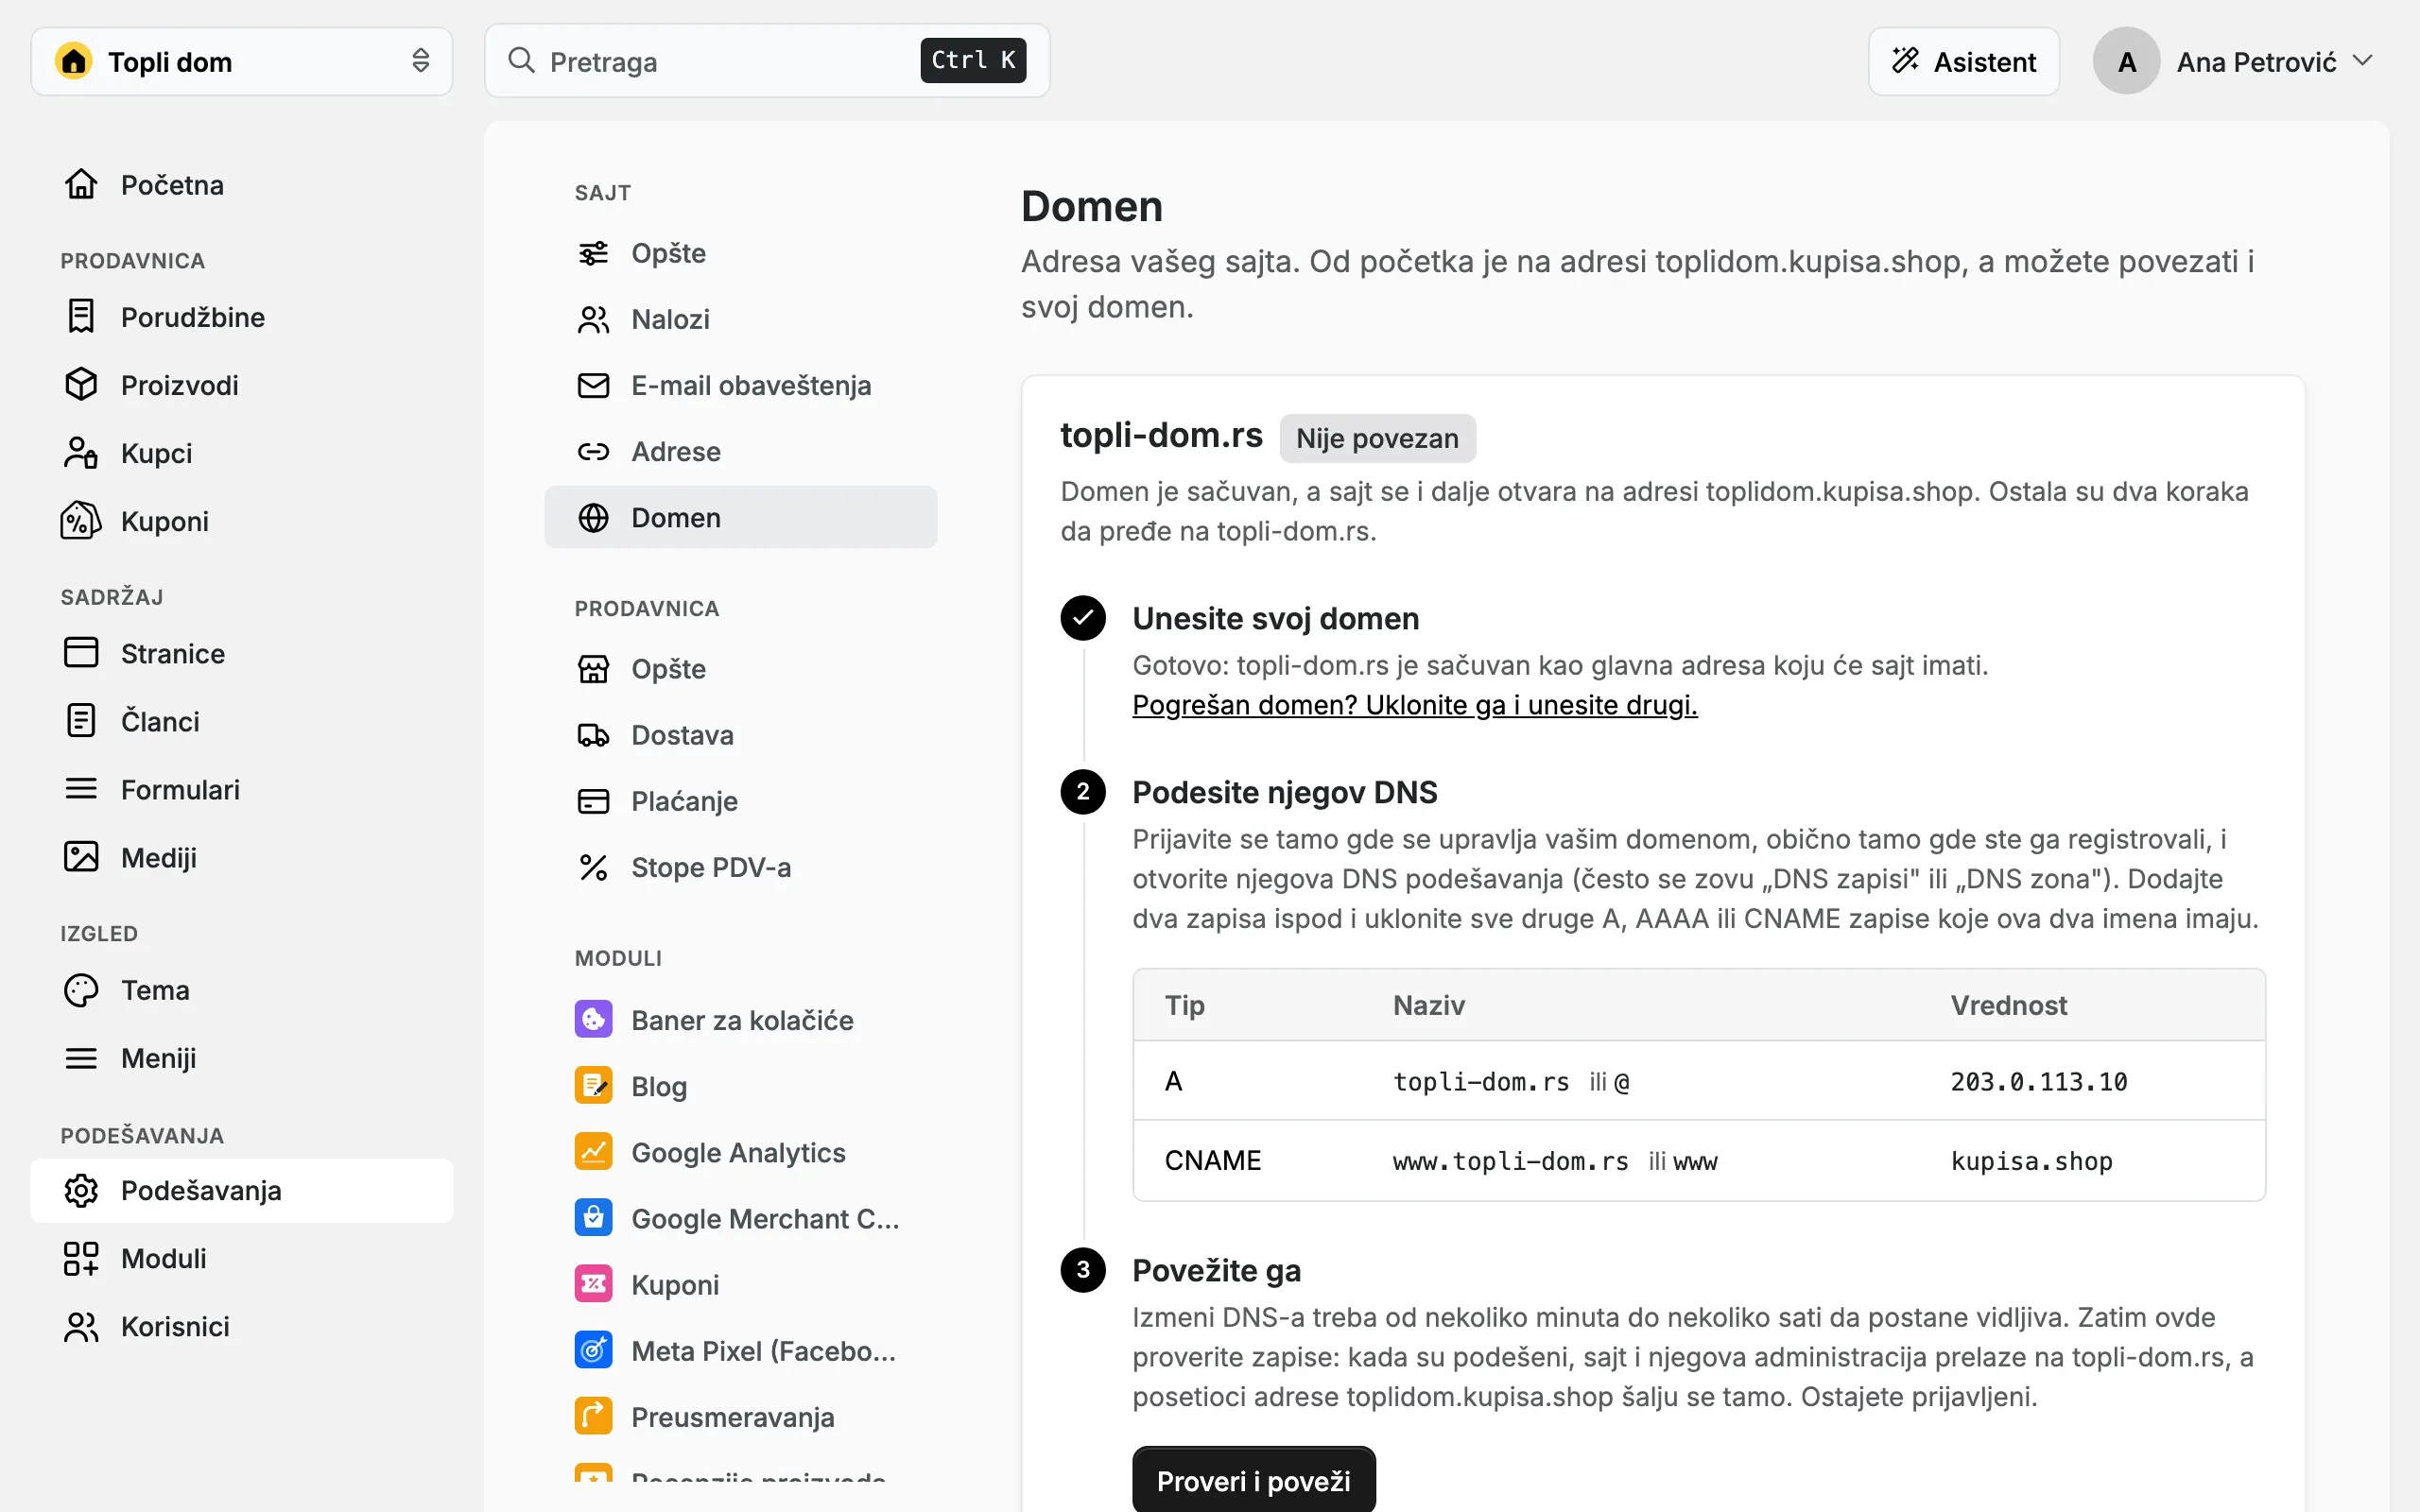
Task: Open Moduli grid-plus icon
Action: (x=81, y=1258)
